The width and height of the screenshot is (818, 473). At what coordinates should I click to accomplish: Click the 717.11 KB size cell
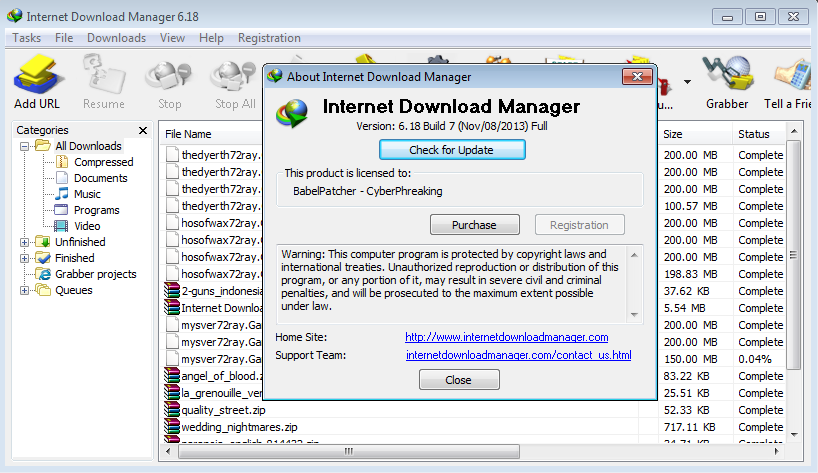pyautogui.click(x=690, y=427)
